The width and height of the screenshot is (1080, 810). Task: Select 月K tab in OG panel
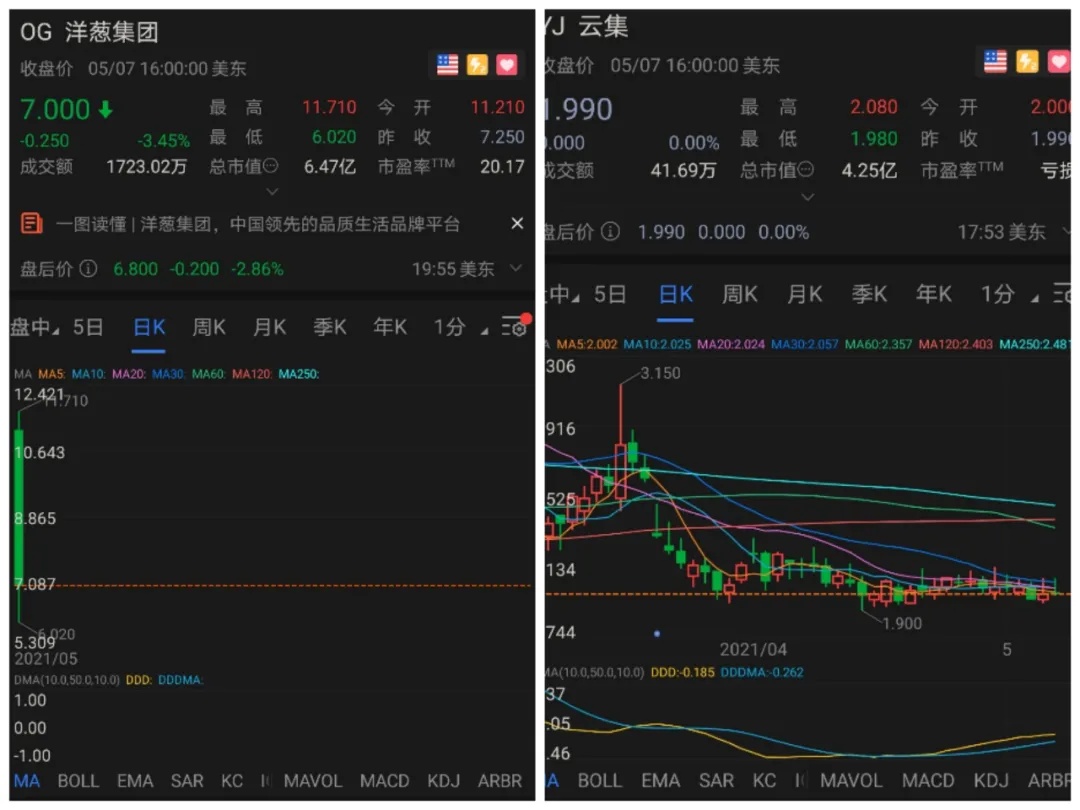pyautogui.click(x=269, y=327)
